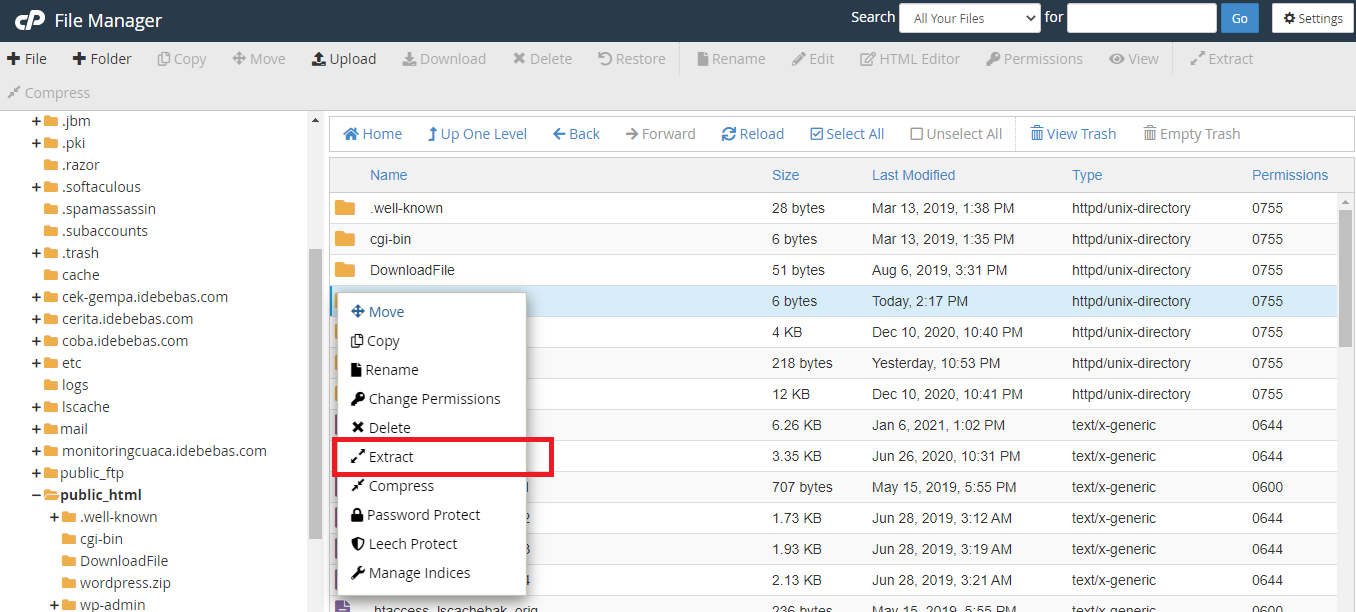Open the HTML Editor from the toolbar
The width and height of the screenshot is (1356, 612).
[910, 58]
